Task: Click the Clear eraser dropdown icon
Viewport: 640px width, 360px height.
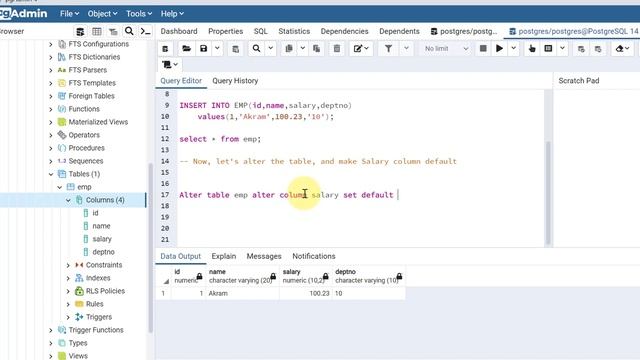Action: click(x=622, y=49)
